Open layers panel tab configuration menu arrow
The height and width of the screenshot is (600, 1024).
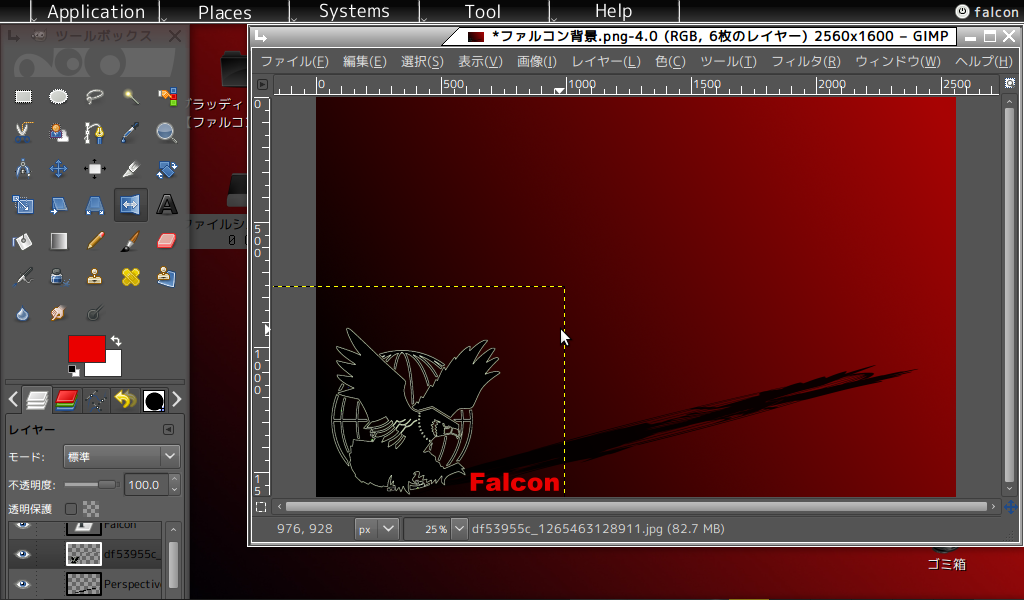coord(168,430)
